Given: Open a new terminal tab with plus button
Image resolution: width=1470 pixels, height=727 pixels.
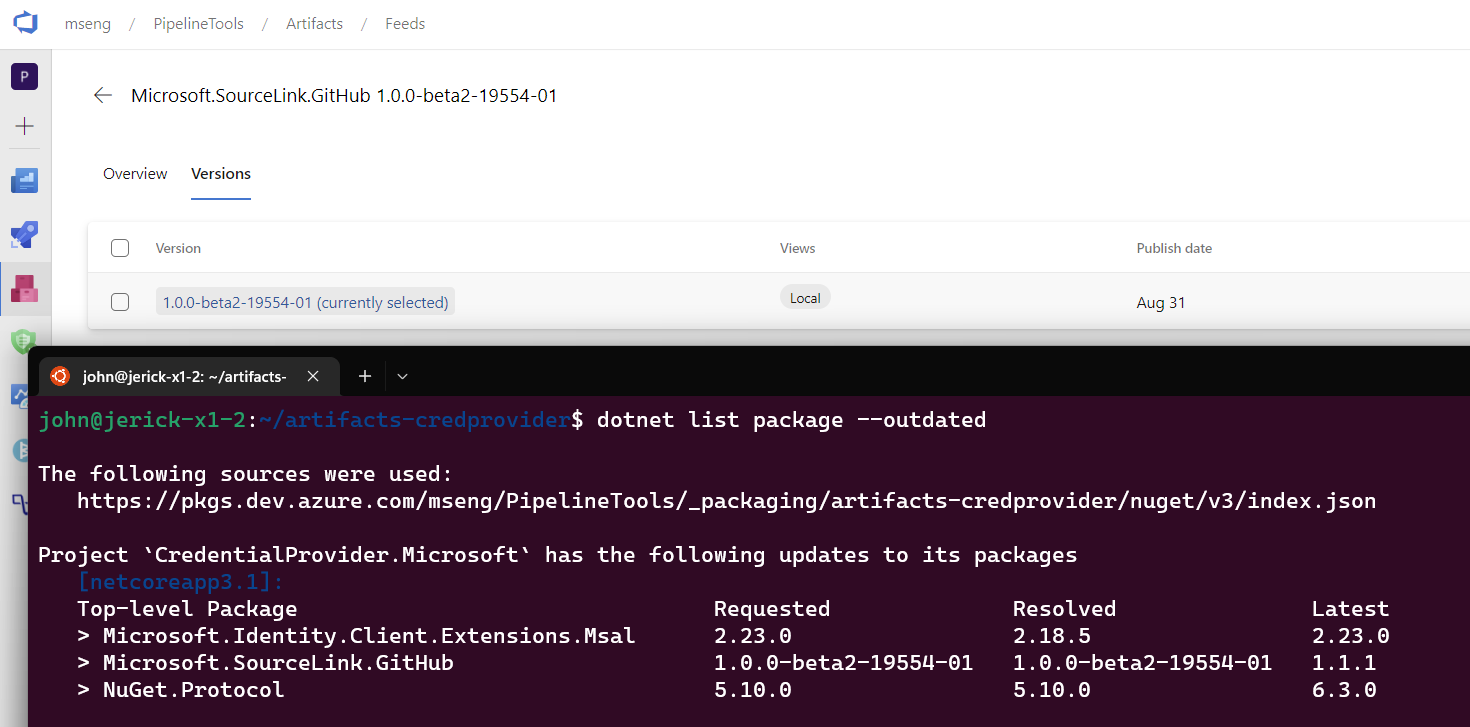Looking at the screenshot, I should point(364,376).
